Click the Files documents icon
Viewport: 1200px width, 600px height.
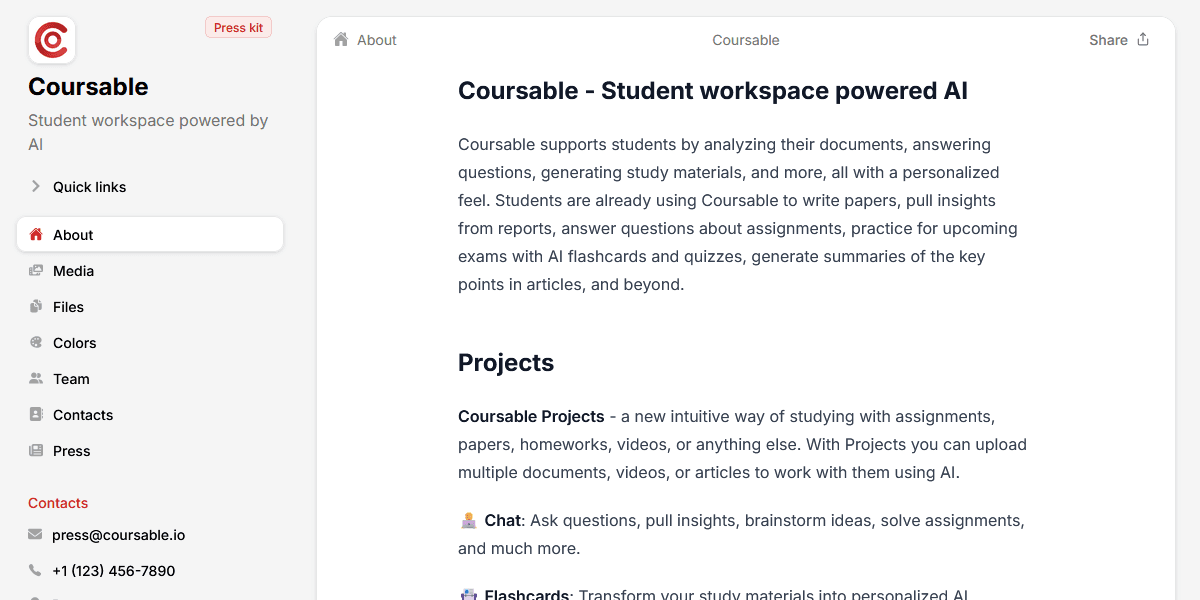tap(36, 307)
